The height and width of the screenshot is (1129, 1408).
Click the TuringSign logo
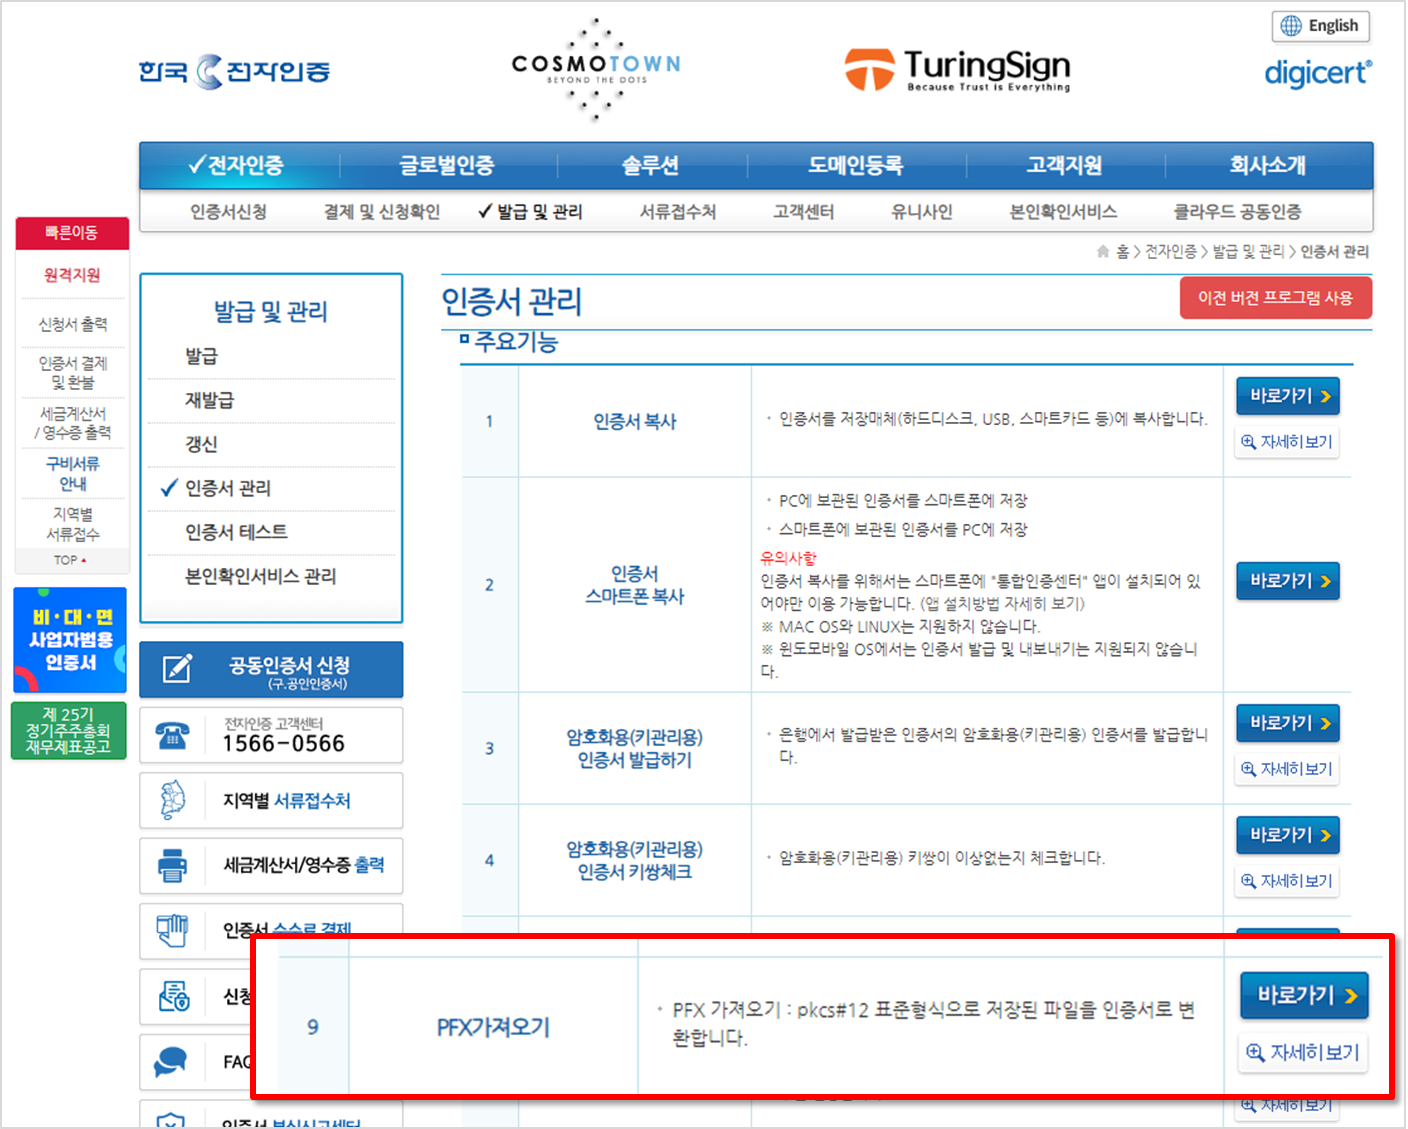click(x=957, y=70)
